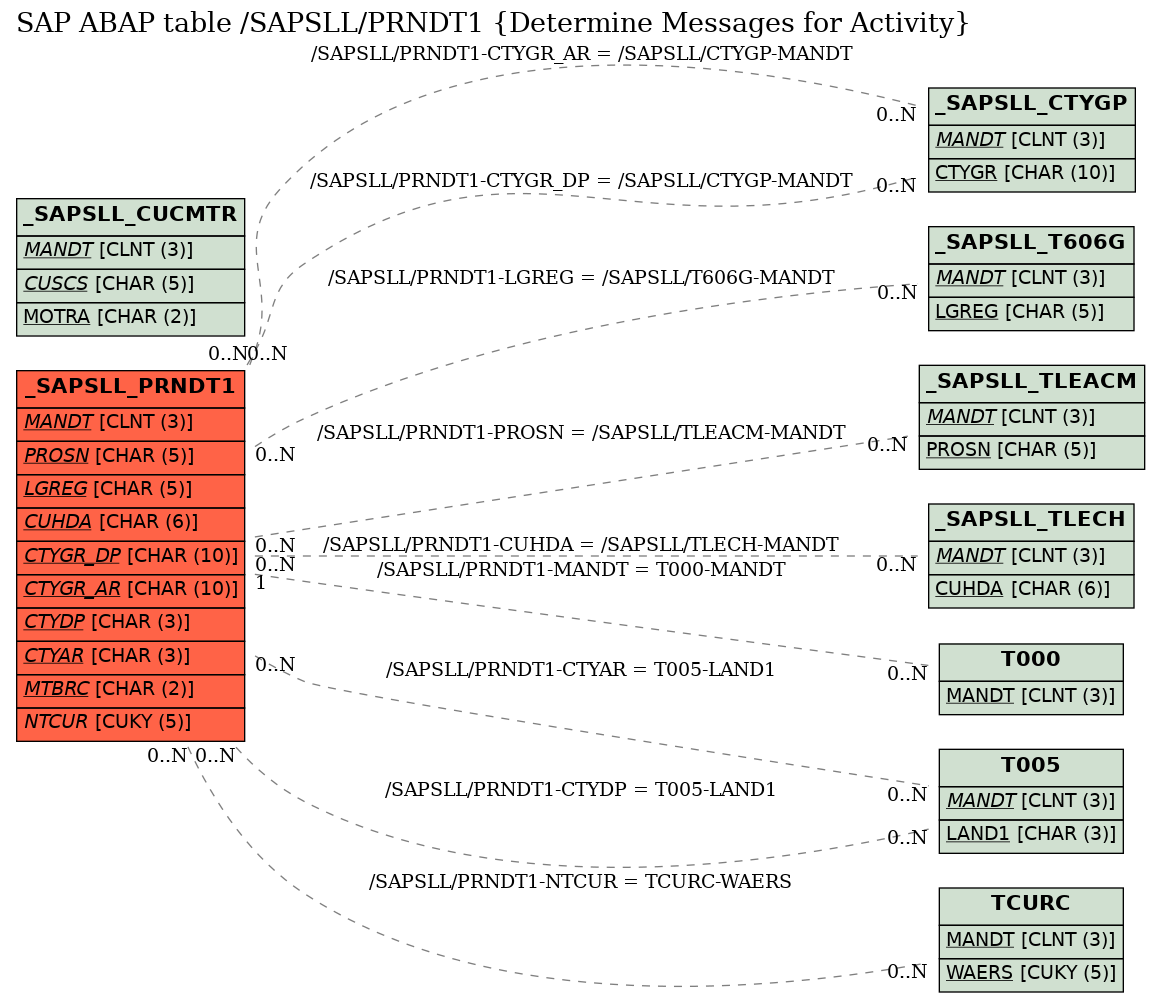Click the diagram title 'Determine Messages for Activity'
The image size is (1160, 1003).
pos(730,23)
